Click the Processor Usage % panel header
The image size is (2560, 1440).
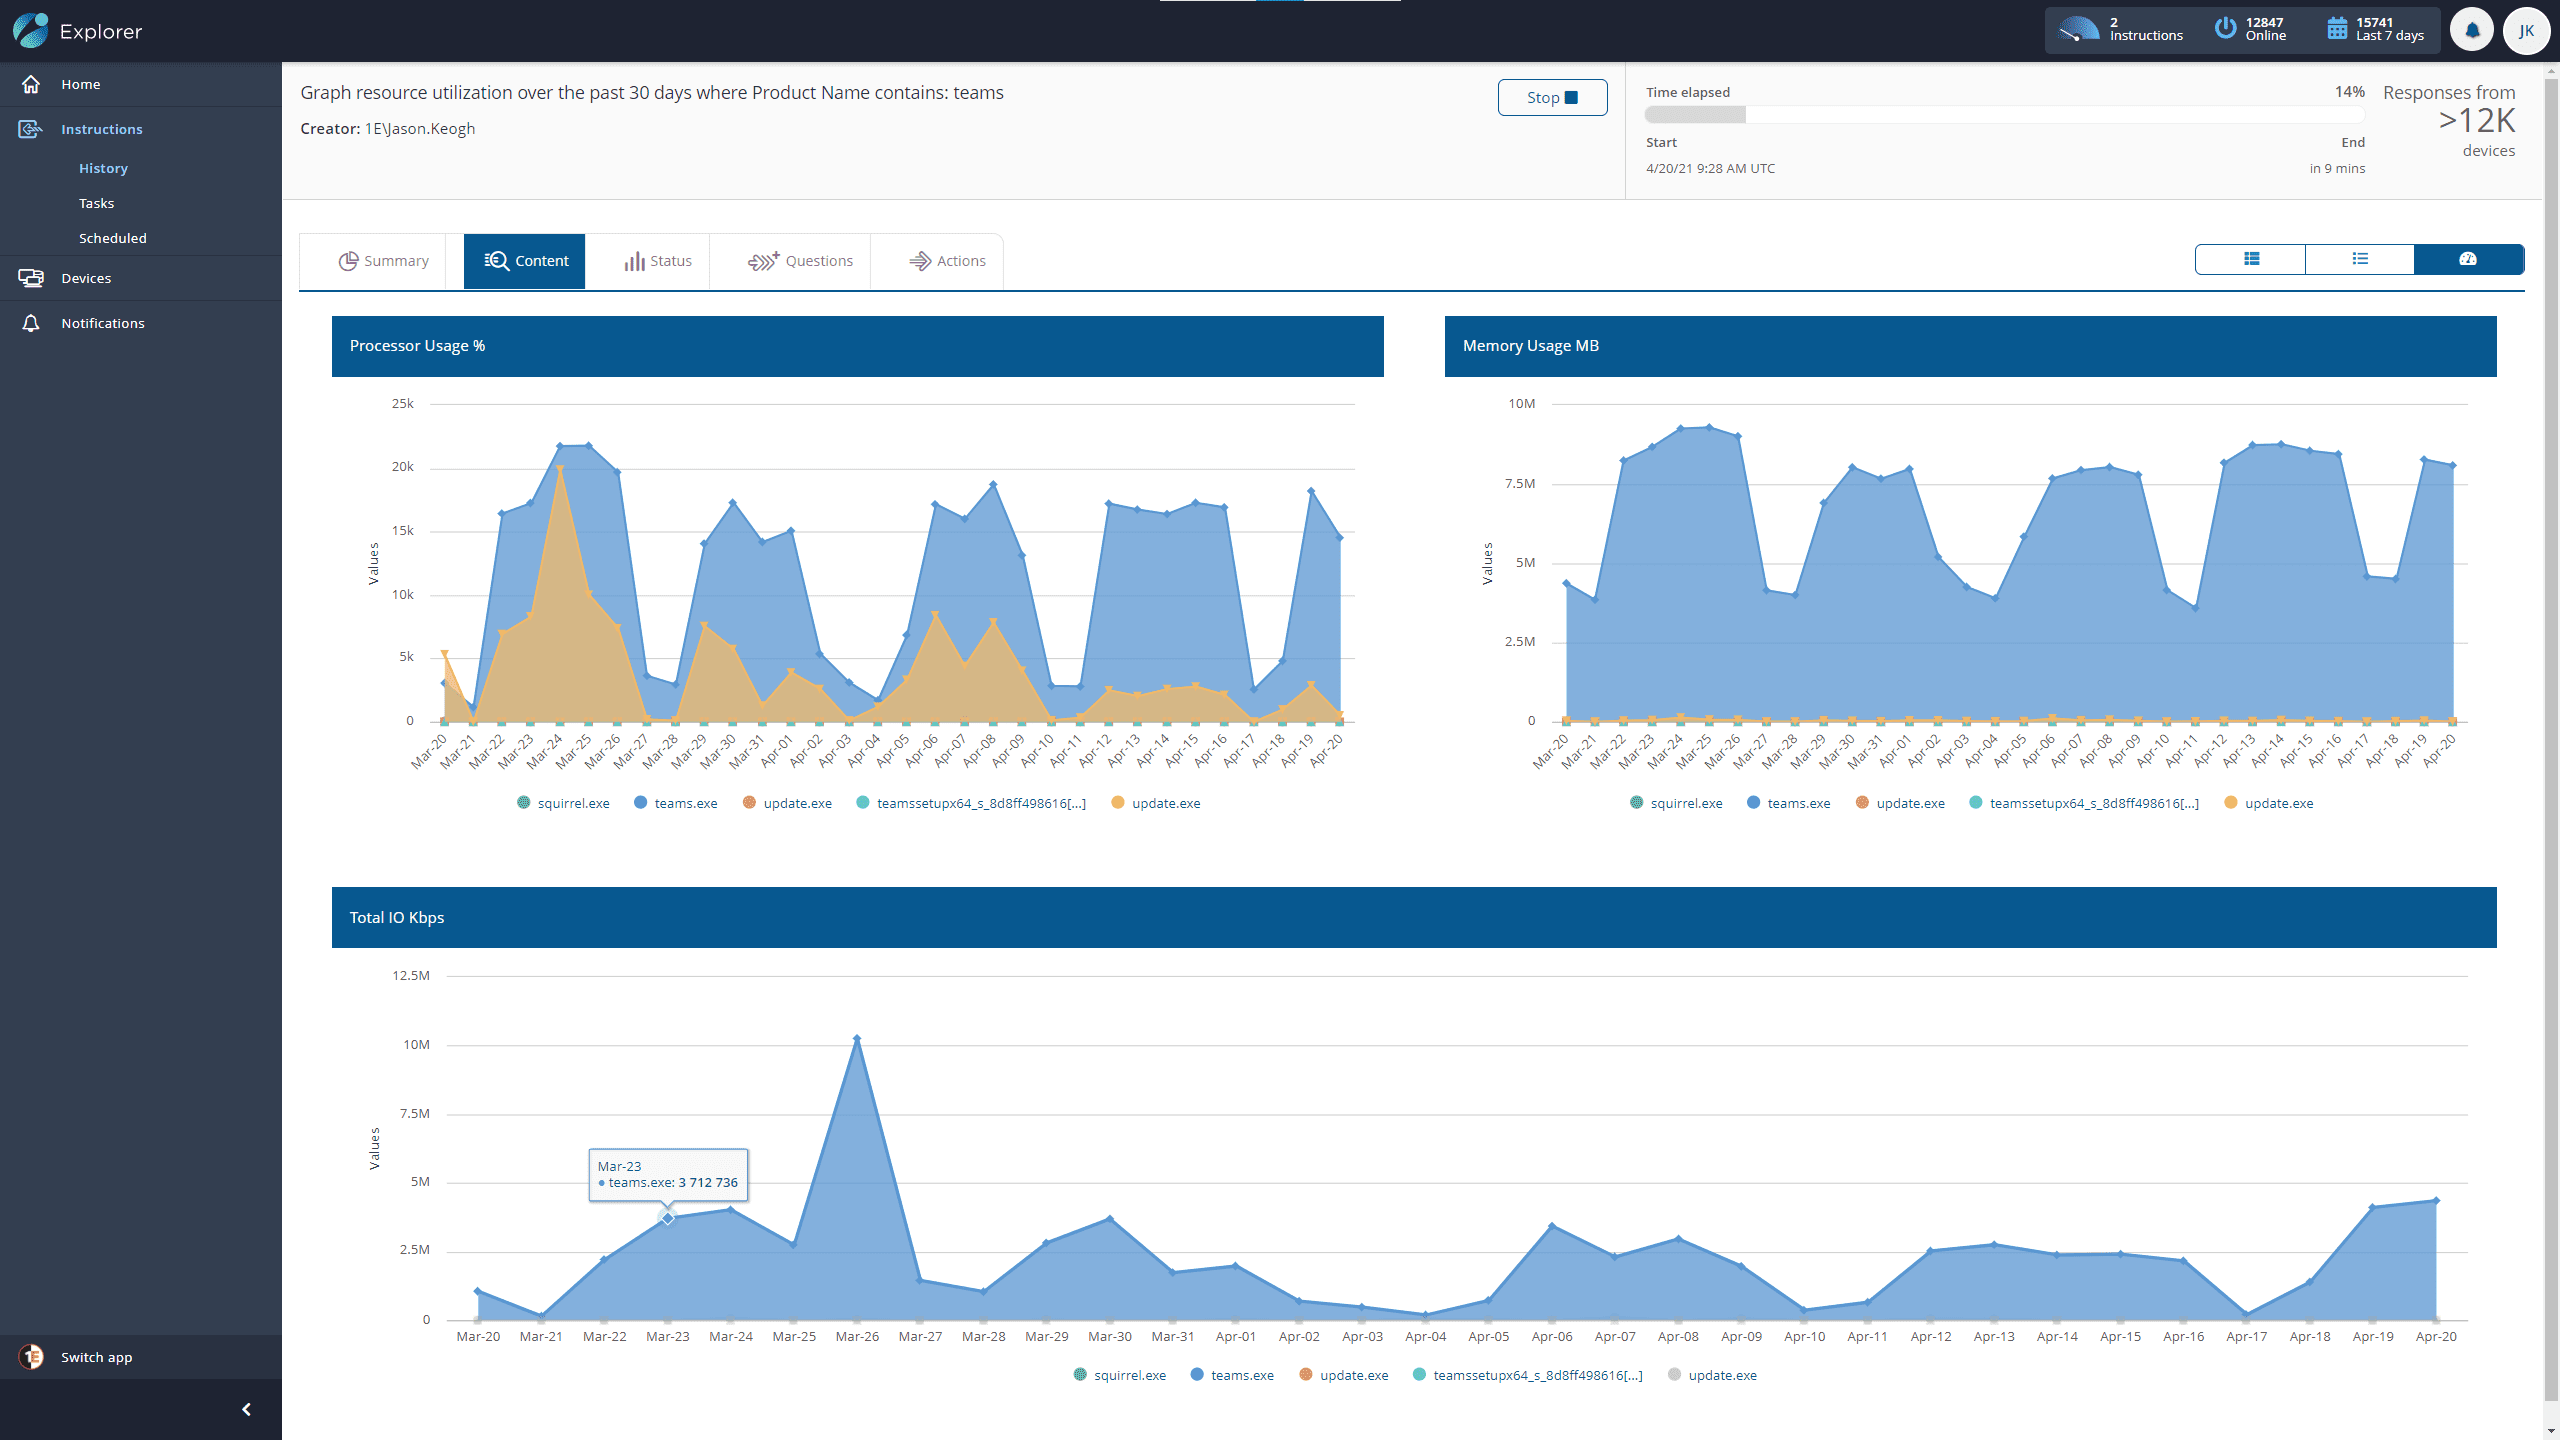pos(857,346)
